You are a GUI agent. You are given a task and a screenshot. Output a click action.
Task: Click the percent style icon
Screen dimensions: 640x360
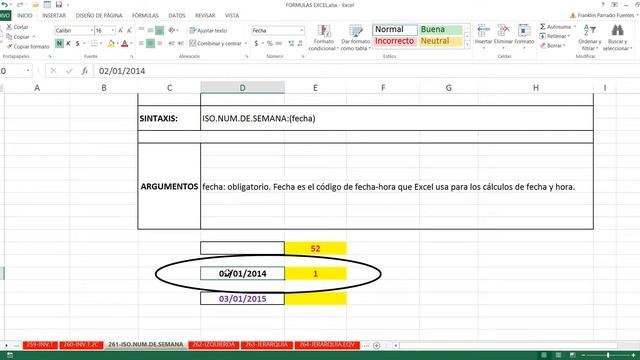(x=270, y=43)
